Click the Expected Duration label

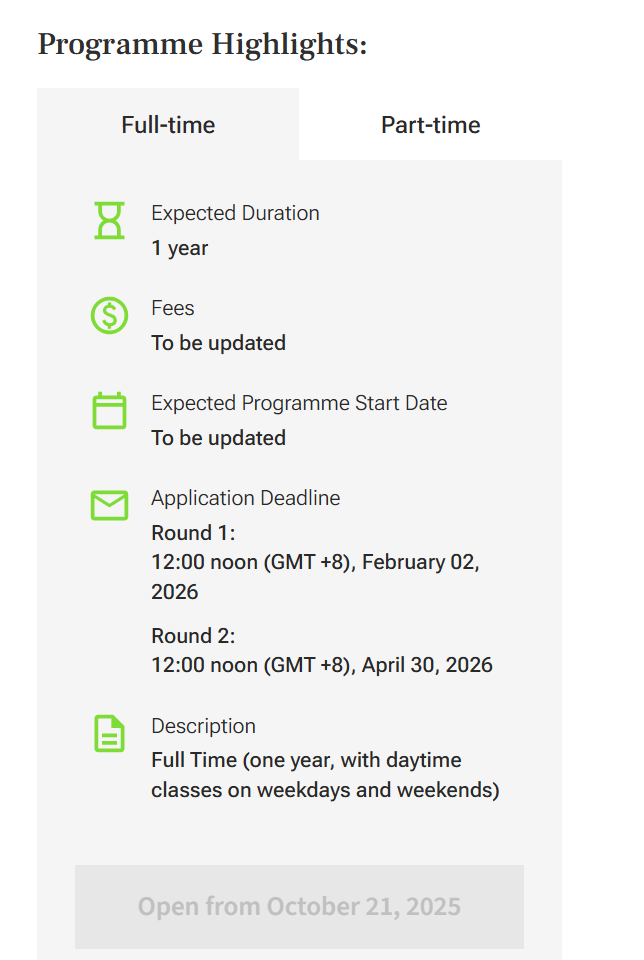coord(235,213)
